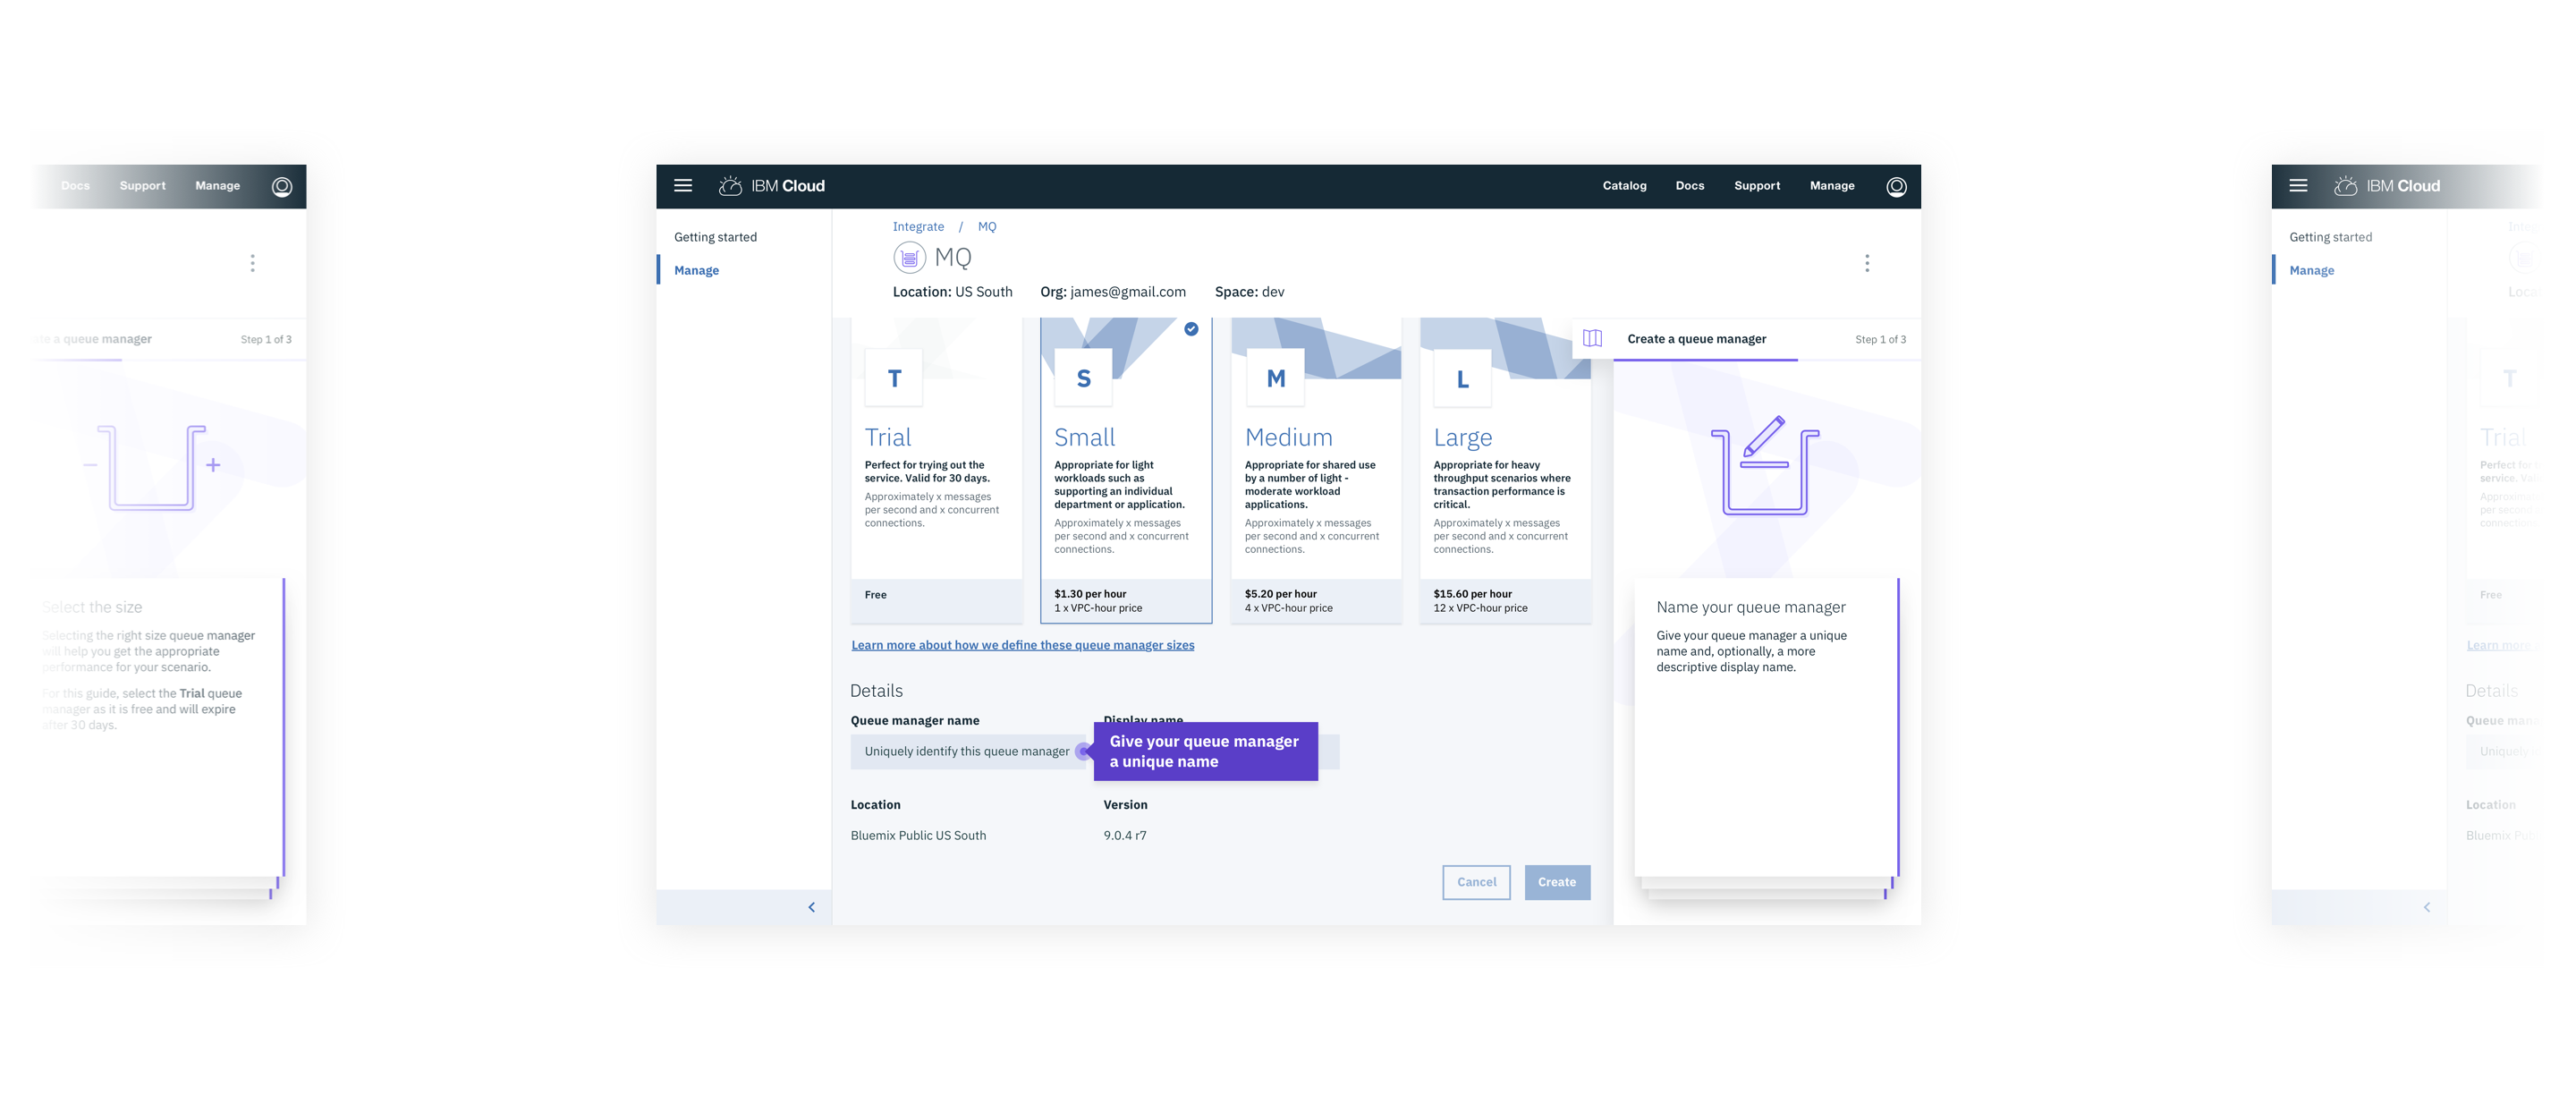Viewport: 2576px width, 1104px height.
Task: Click the pencil inbox illustration in guide panel
Action: 1765,465
